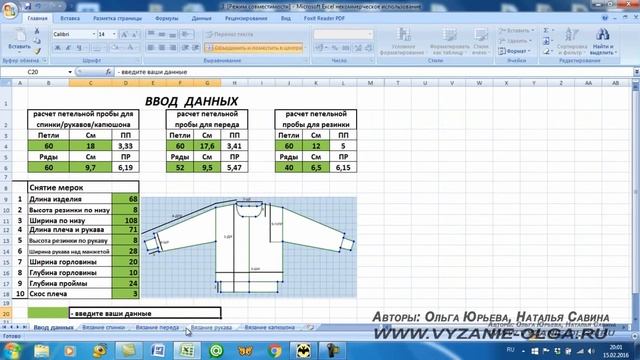640x360 pixels.
Task: Open Форматировать как таблицу gallery
Action: (448, 41)
